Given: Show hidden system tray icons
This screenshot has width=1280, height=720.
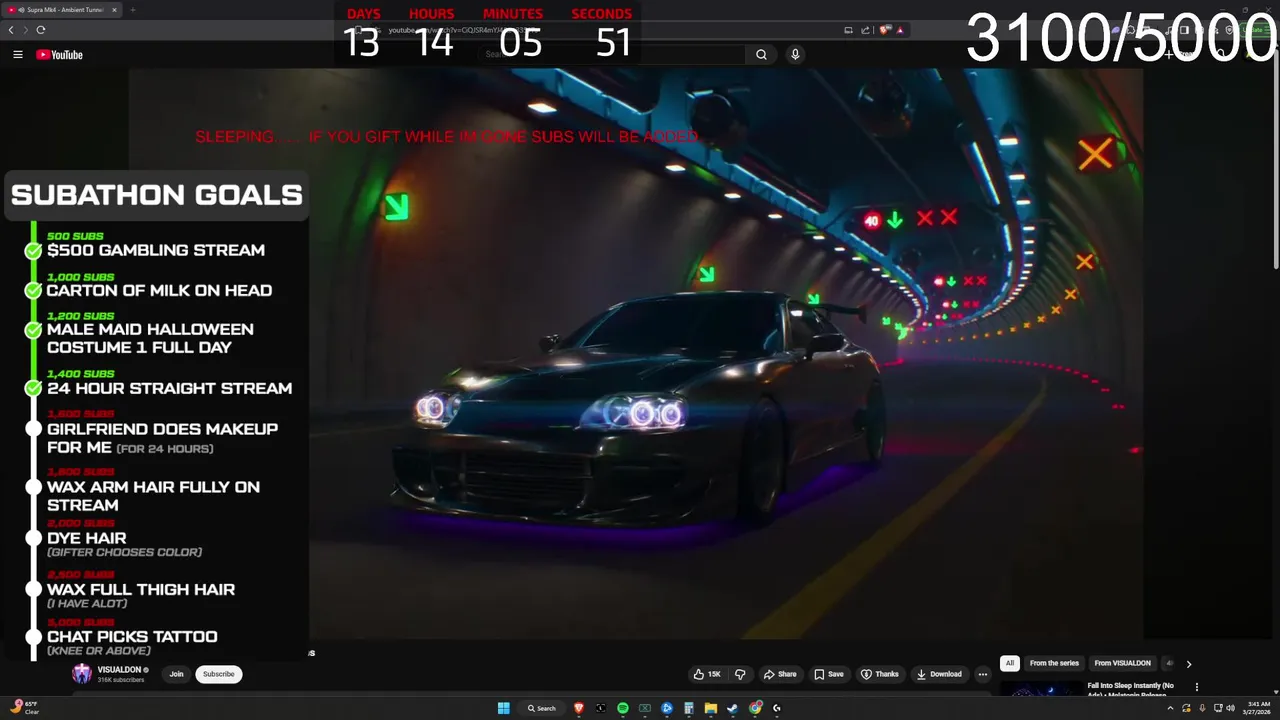Looking at the screenshot, I should [1170, 708].
